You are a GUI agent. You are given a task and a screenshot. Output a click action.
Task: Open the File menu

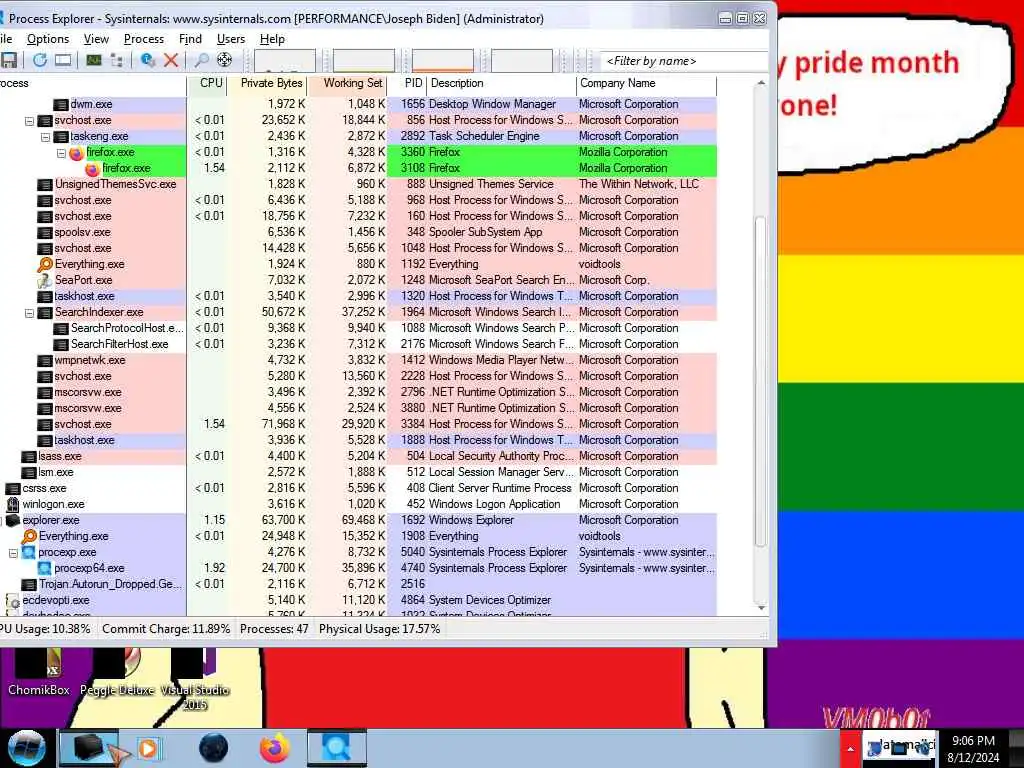[6, 39]
